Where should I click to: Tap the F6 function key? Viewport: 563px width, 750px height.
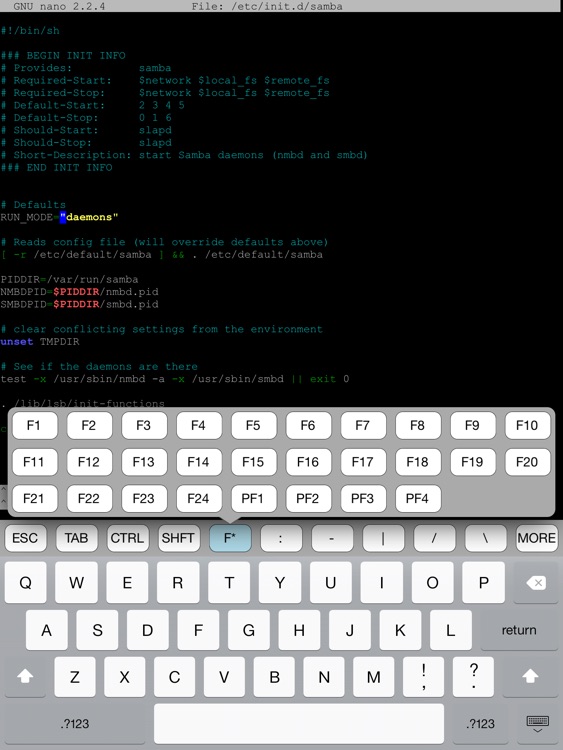[308, 425]
